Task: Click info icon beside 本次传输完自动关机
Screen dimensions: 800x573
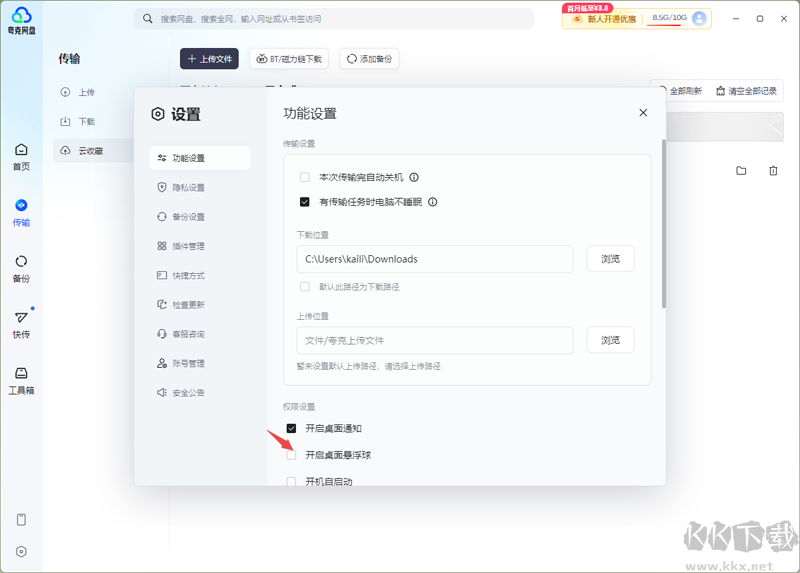Action: 414,177
